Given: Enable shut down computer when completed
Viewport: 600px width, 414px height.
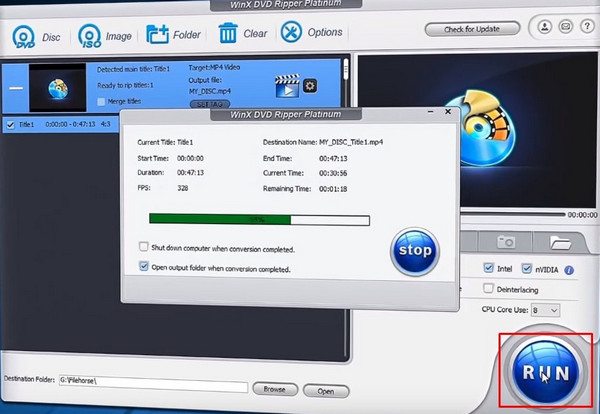Looking at the screenshot, I should click(x=143, y=246).
